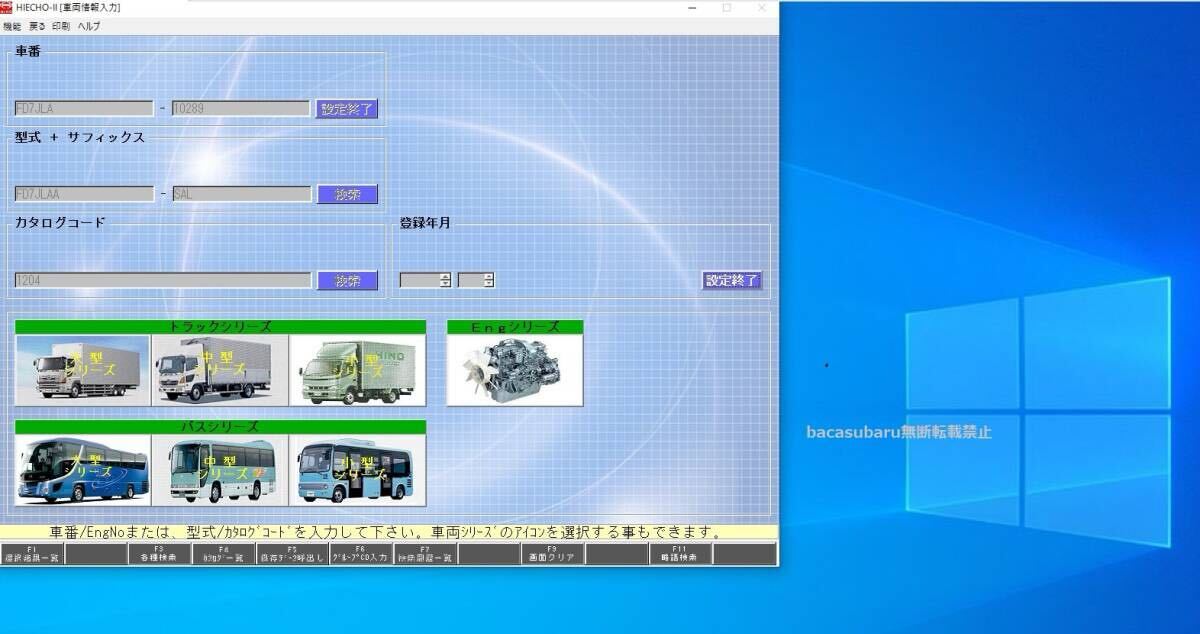The width and height of the screenshot is (1200, 634).
Task: Select the Eng series engine image
Action: click(514, 370)
